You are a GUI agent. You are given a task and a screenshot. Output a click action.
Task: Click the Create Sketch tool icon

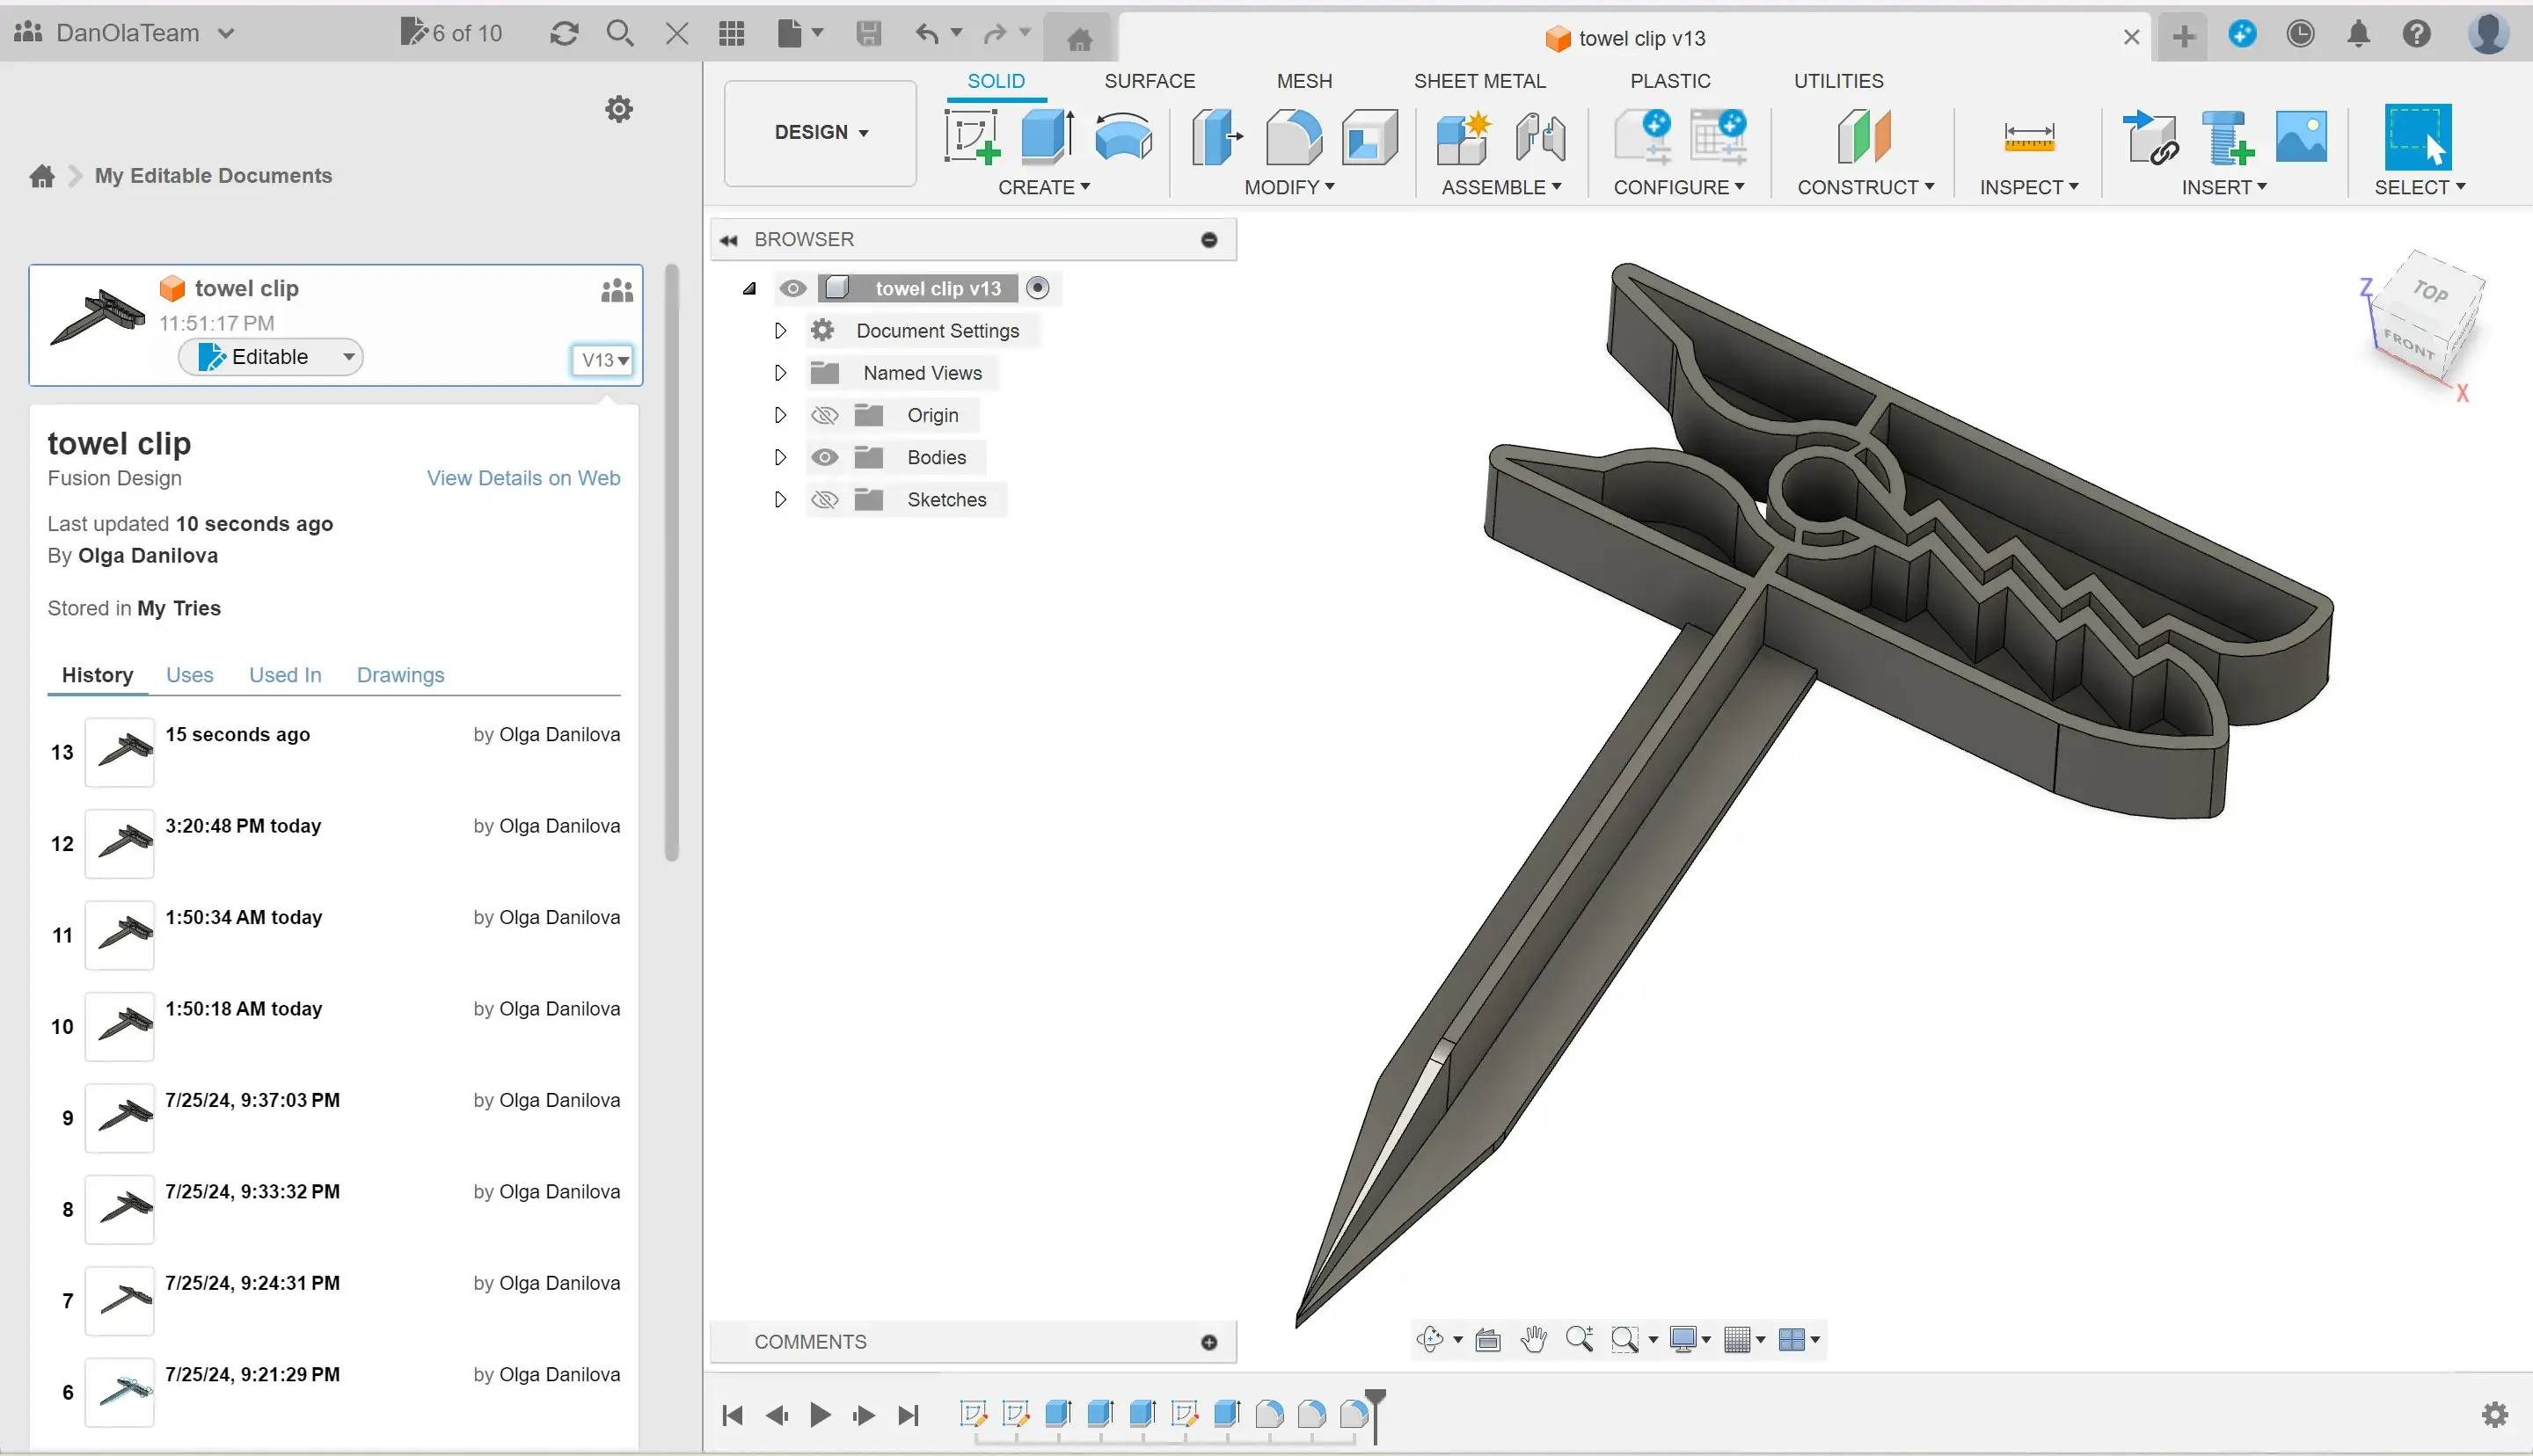[972, 136]
